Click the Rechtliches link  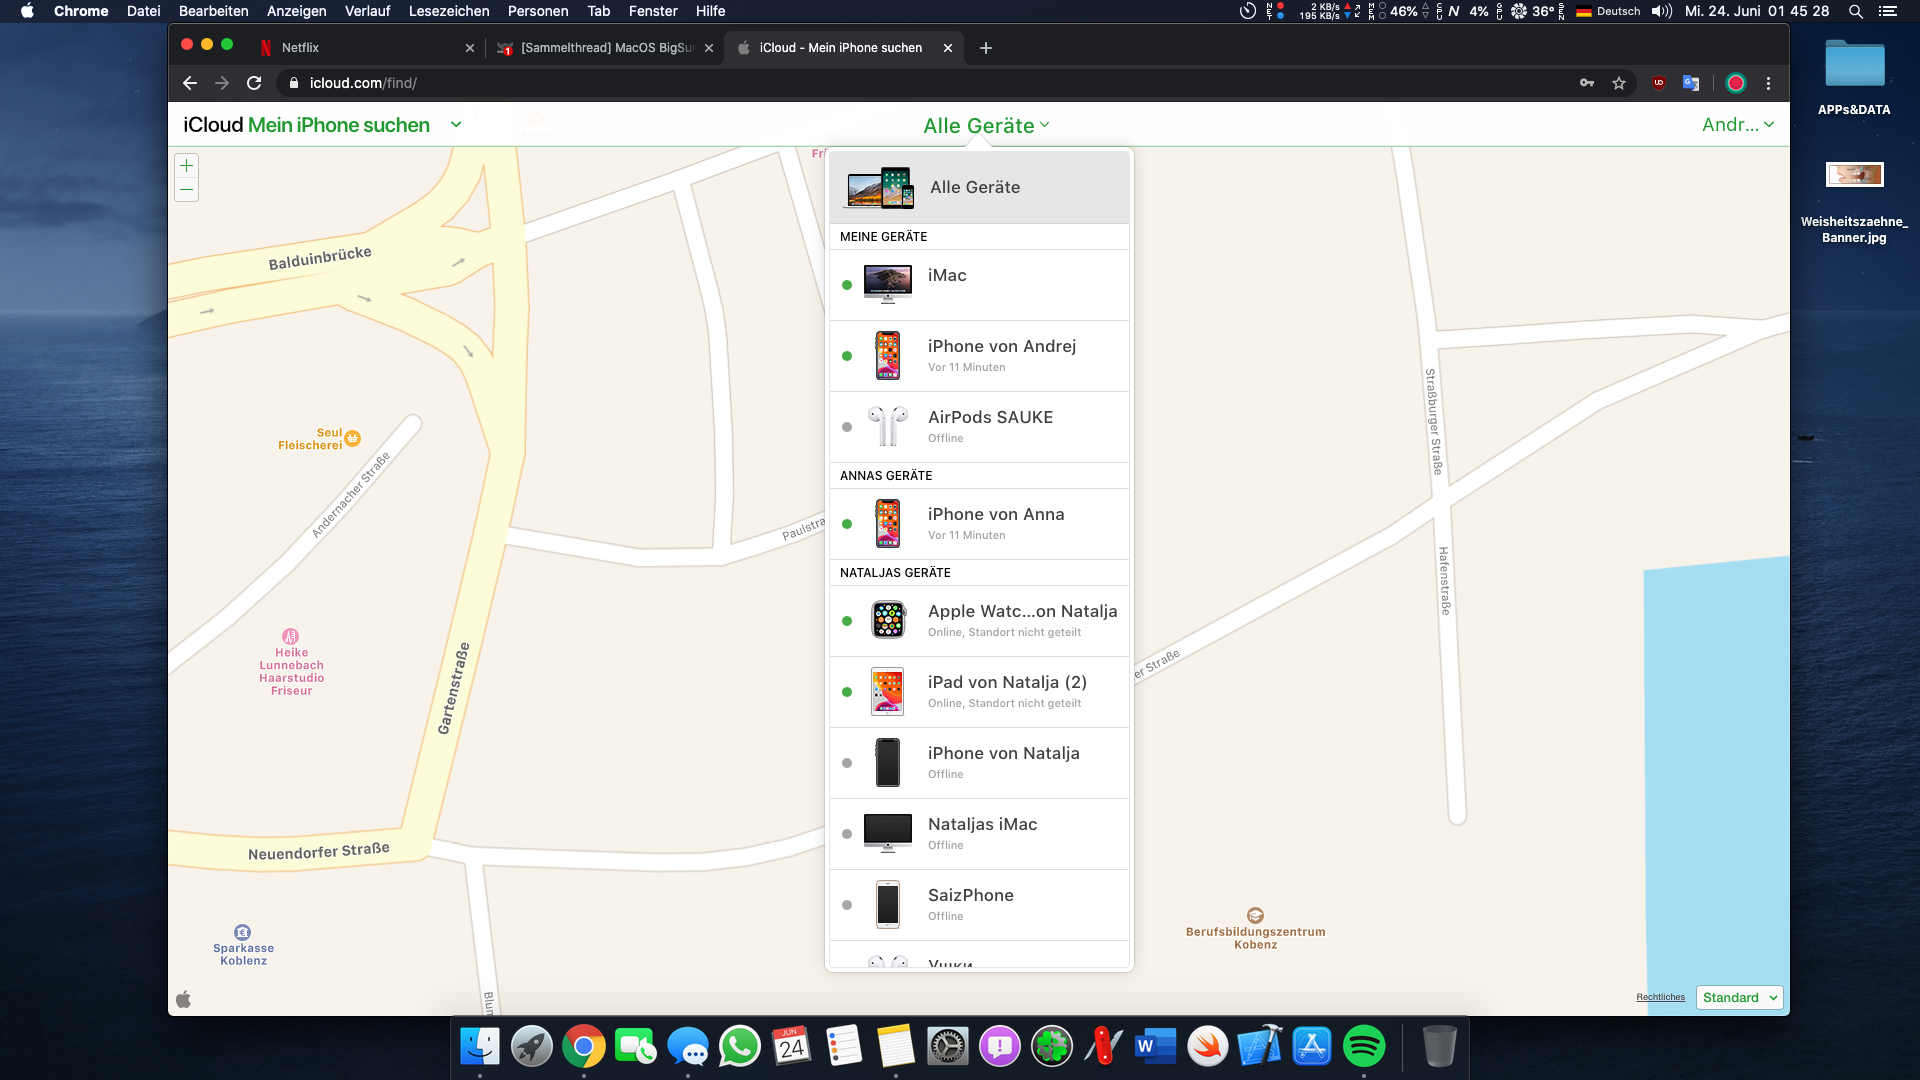1660,997
